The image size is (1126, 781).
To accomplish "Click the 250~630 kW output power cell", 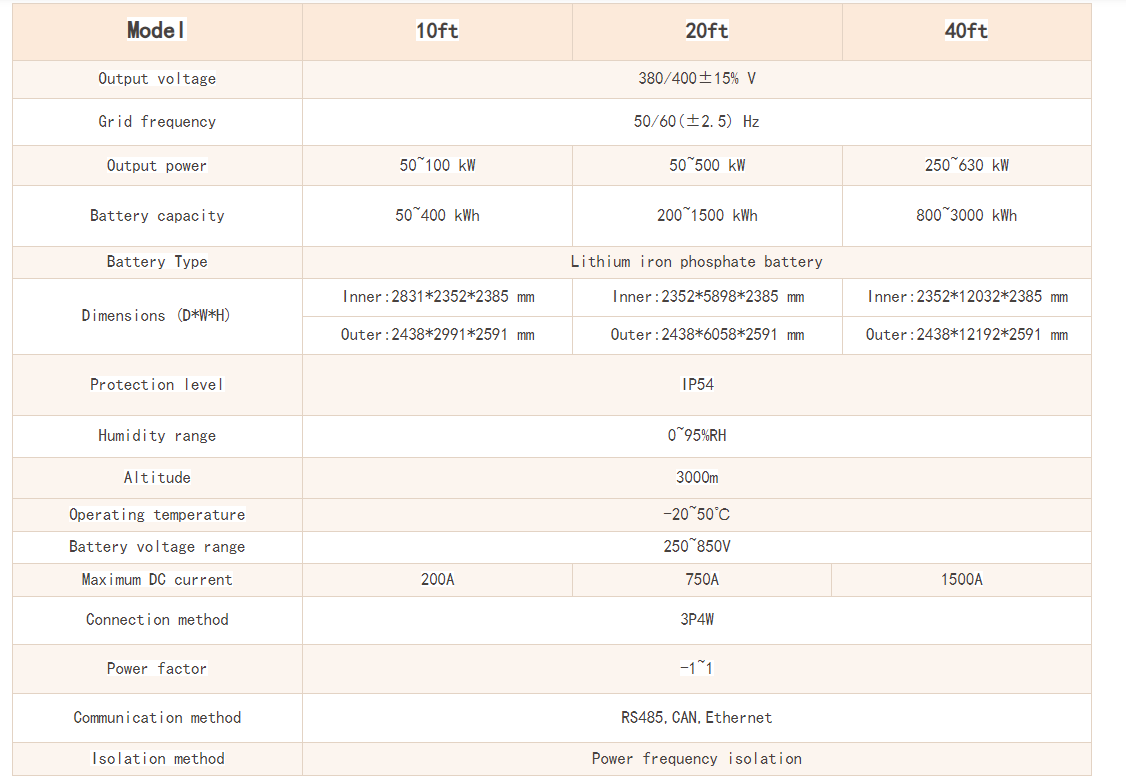I will [x=966, y=166].
